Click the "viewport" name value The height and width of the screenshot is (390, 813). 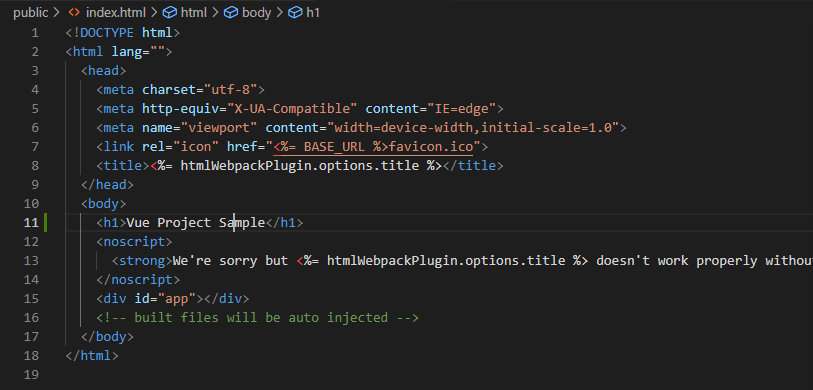tap(219, 128)
